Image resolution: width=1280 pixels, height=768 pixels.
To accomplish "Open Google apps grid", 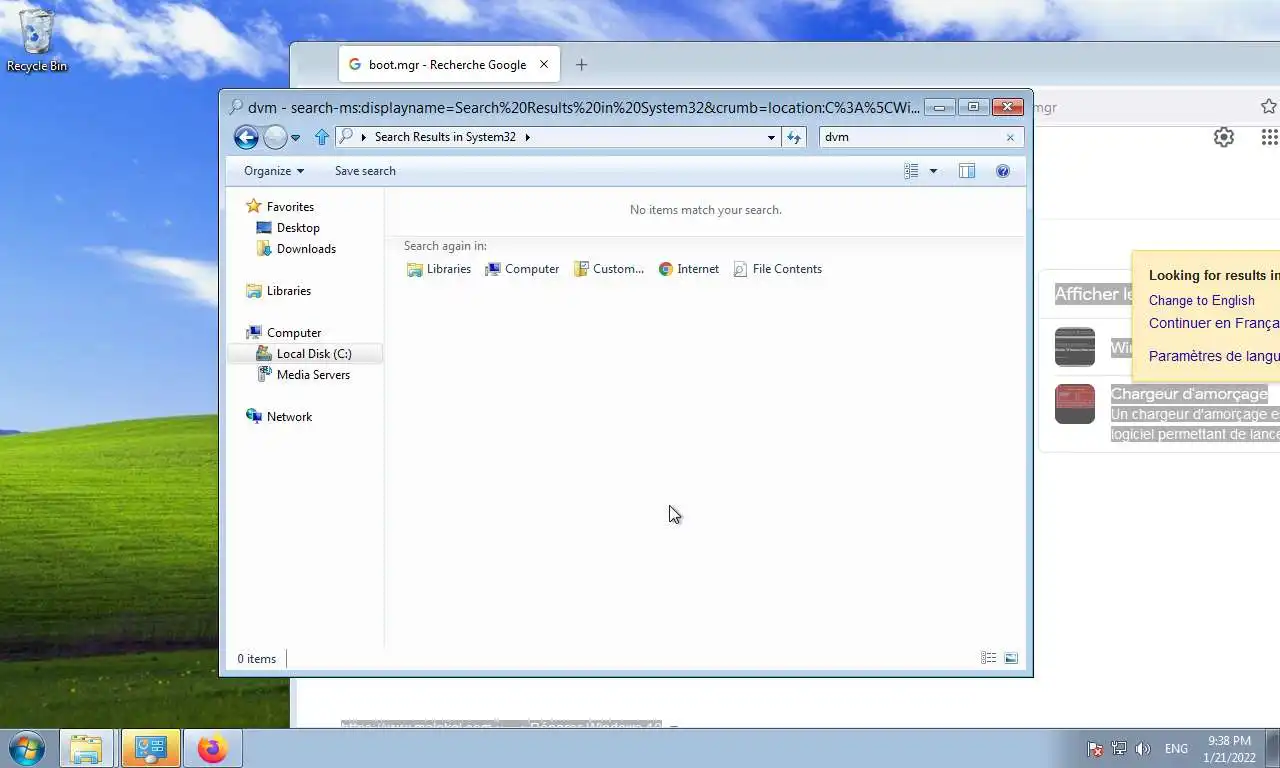I will coord(1269,137).
